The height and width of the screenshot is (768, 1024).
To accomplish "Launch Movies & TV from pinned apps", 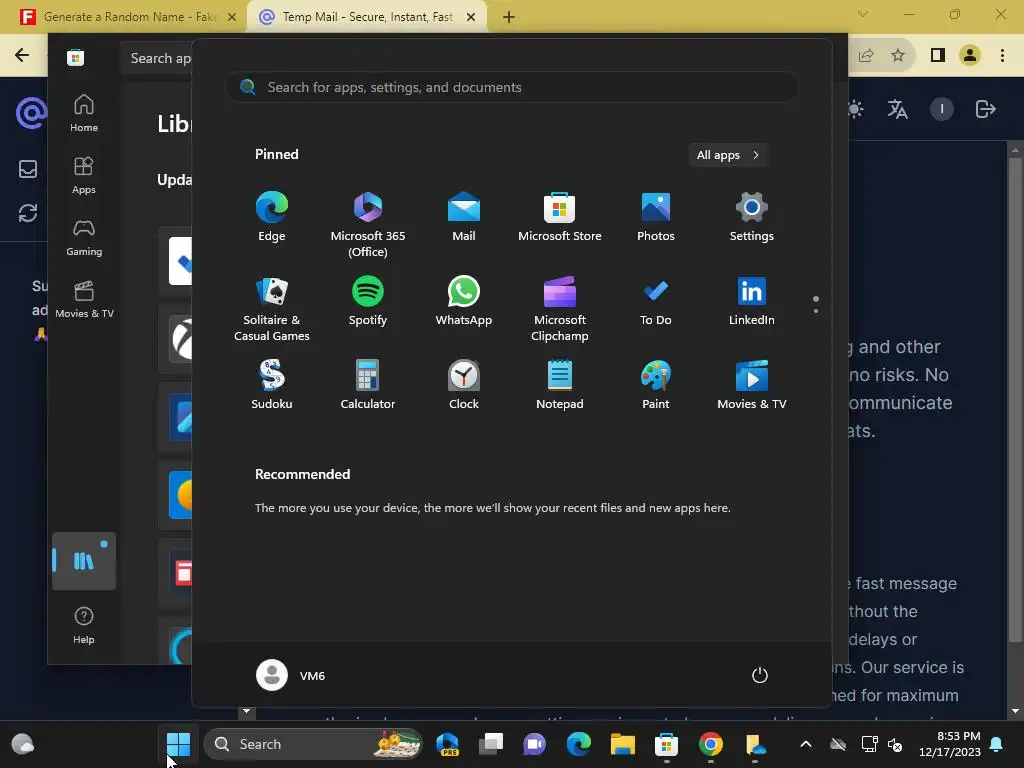I will 752,385.
